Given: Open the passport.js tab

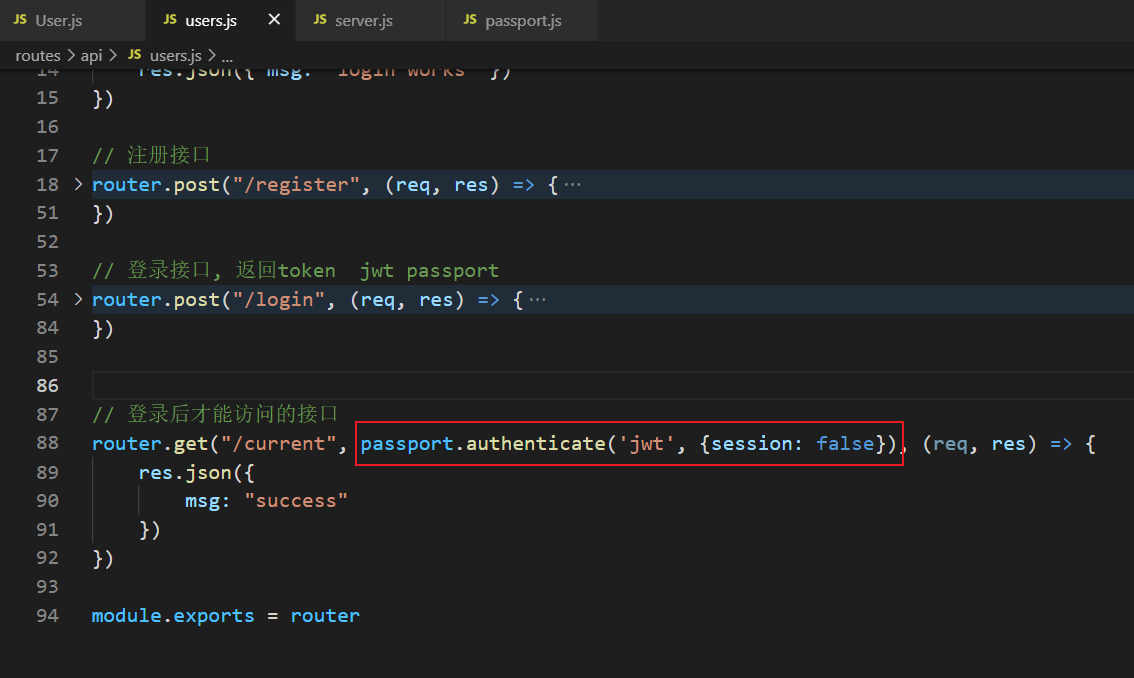Looking at the screenshot, I should [x=523, y=20].
